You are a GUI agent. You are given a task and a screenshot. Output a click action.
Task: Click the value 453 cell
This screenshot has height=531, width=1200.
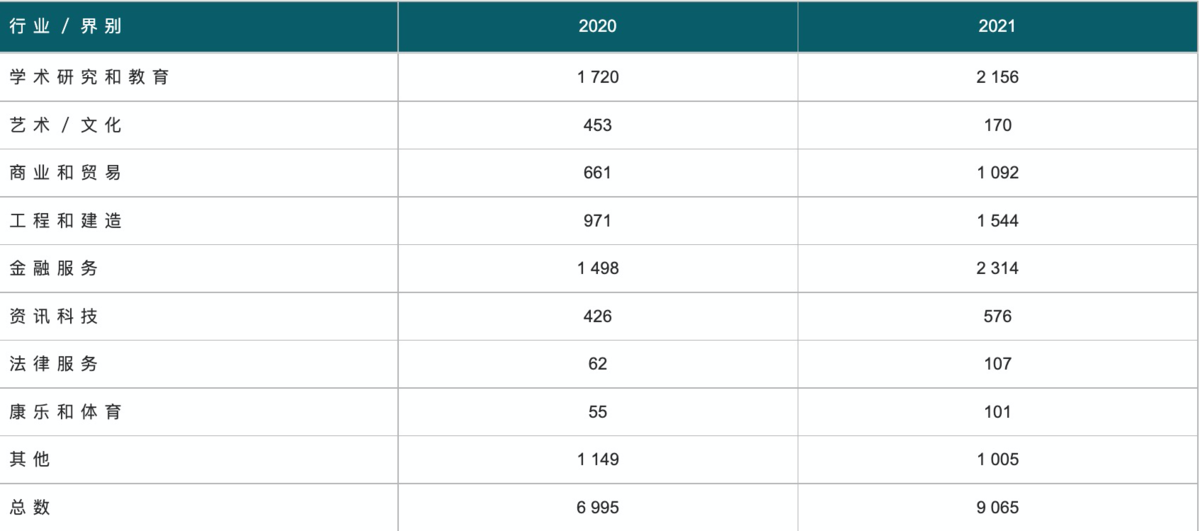pyautogui.click(x=598, y=125)
